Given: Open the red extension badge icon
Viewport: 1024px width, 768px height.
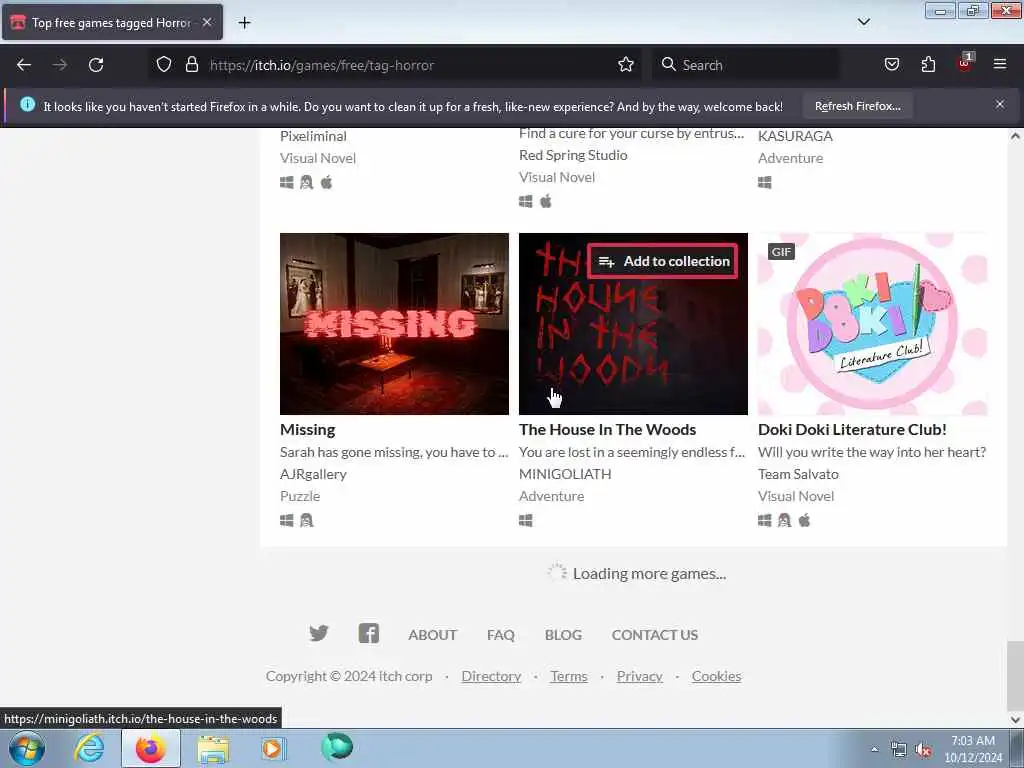Looking at the screenshot, I should click(x=965, y=63).
